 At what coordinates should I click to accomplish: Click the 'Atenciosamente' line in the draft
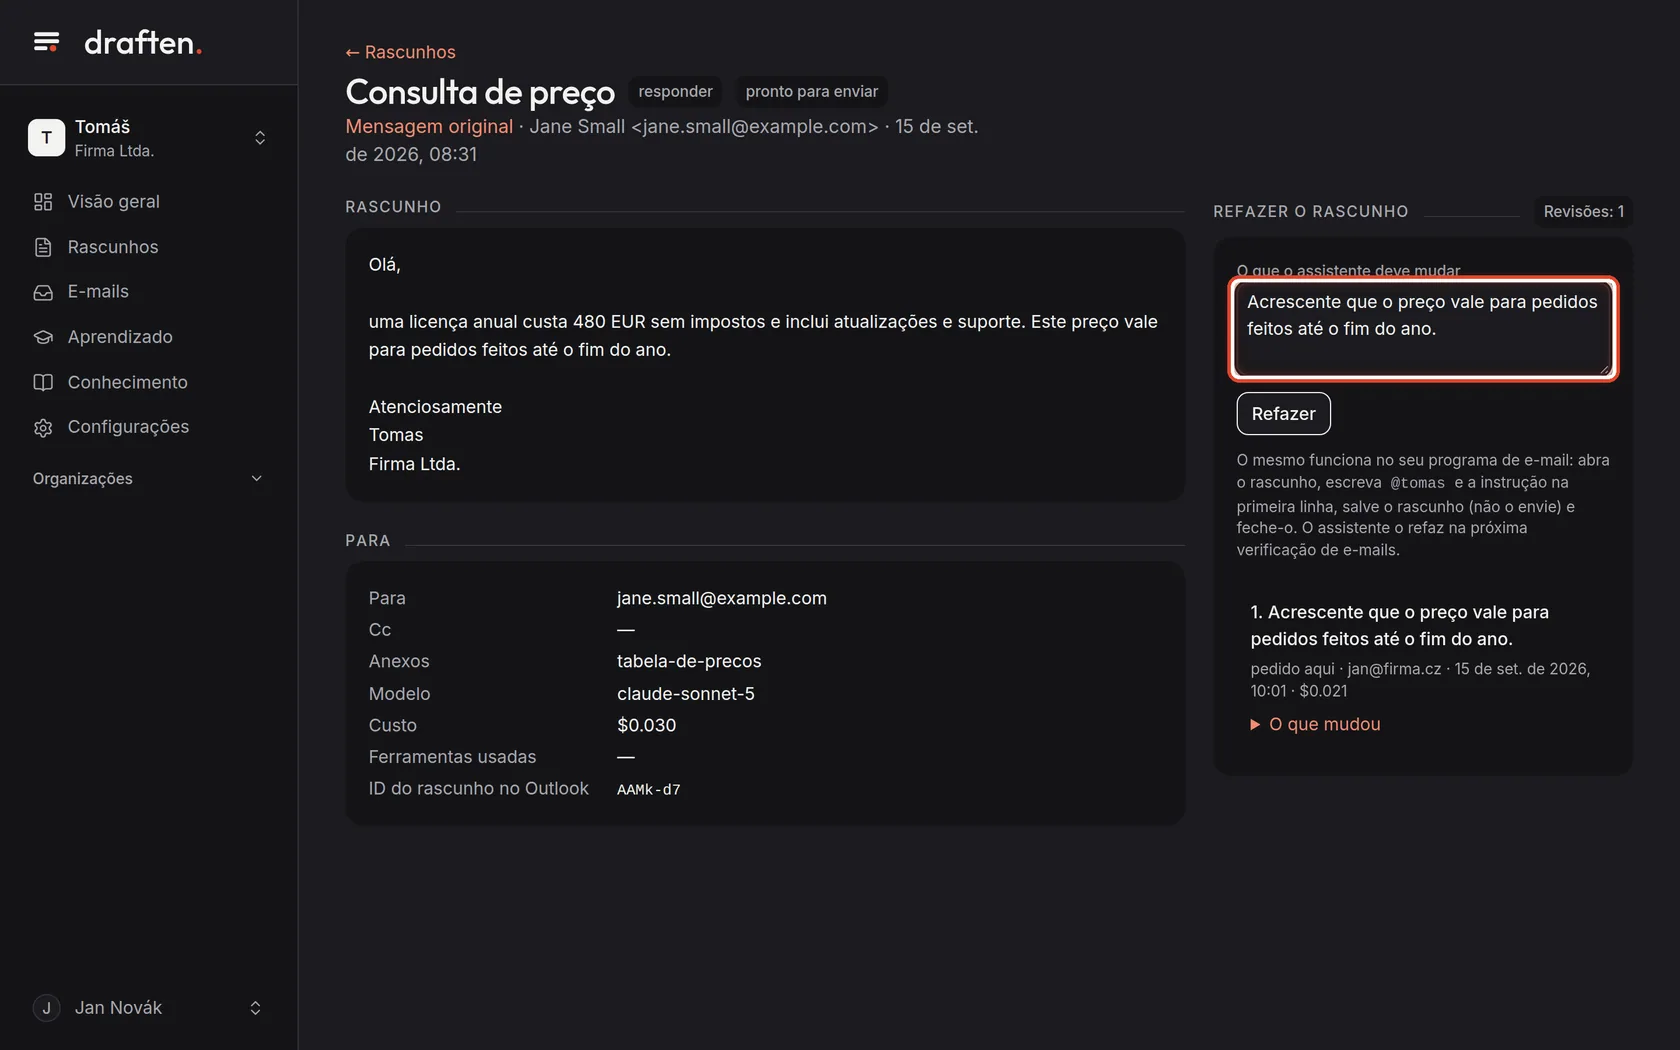(435, 407)
